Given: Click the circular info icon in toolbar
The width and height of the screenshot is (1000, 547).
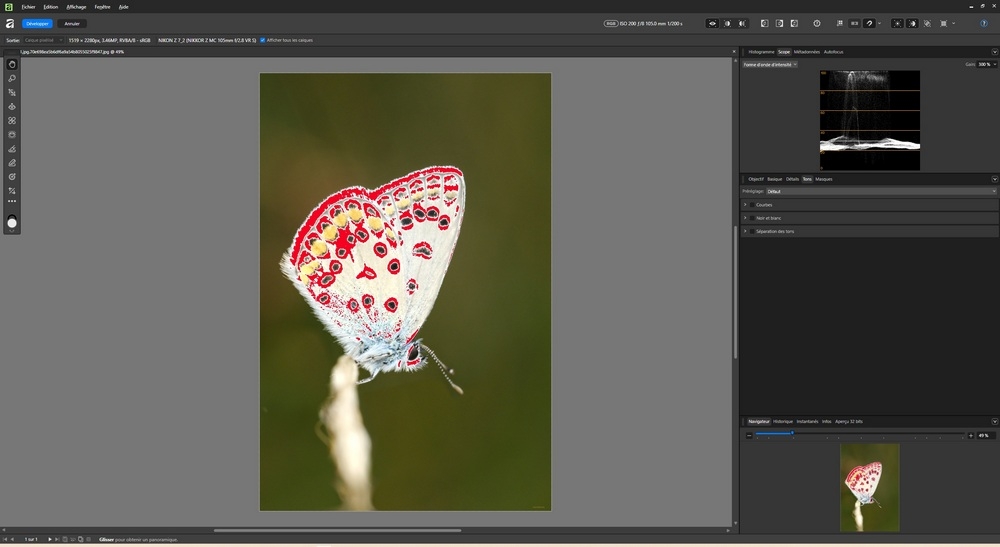Looking at the screenshot, I should [x=817, y=24].
